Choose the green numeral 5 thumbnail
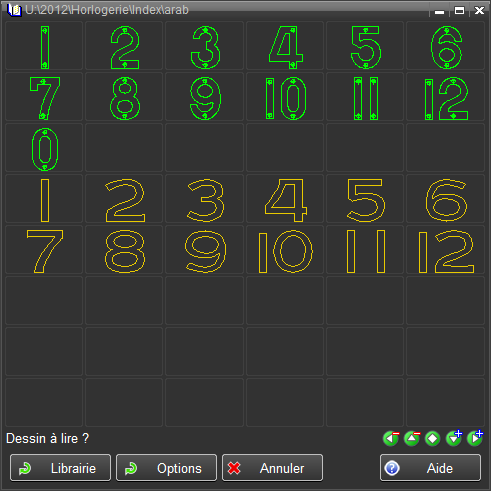Screen dimensions: 491x491 365,46
